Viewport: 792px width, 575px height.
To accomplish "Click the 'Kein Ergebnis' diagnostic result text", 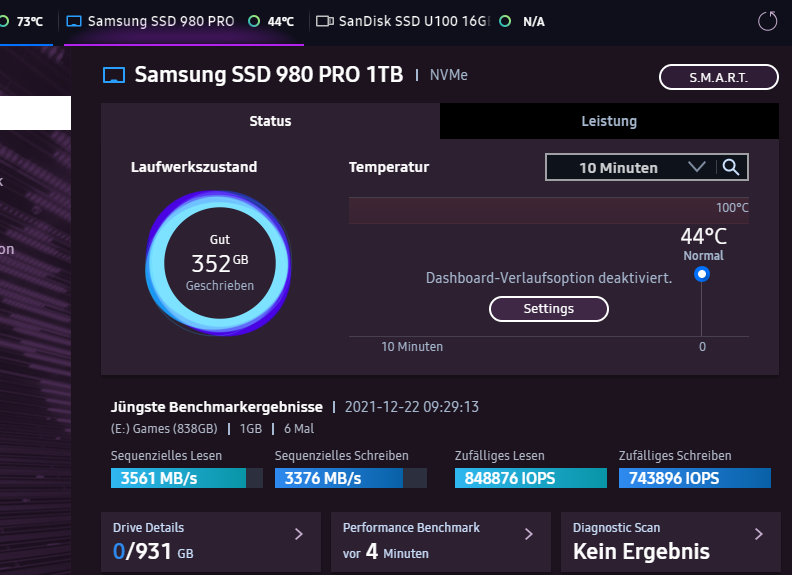I will [x=641, y=551].
